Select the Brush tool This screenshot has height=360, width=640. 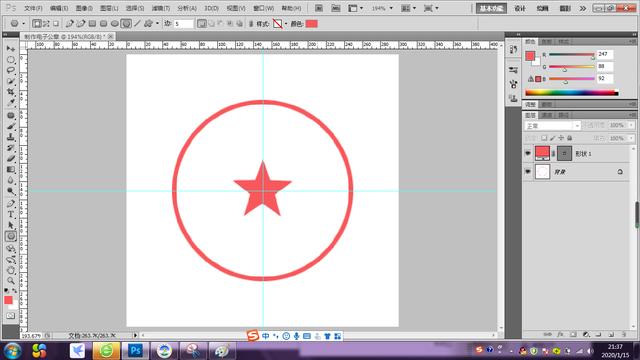coord(11,126)
